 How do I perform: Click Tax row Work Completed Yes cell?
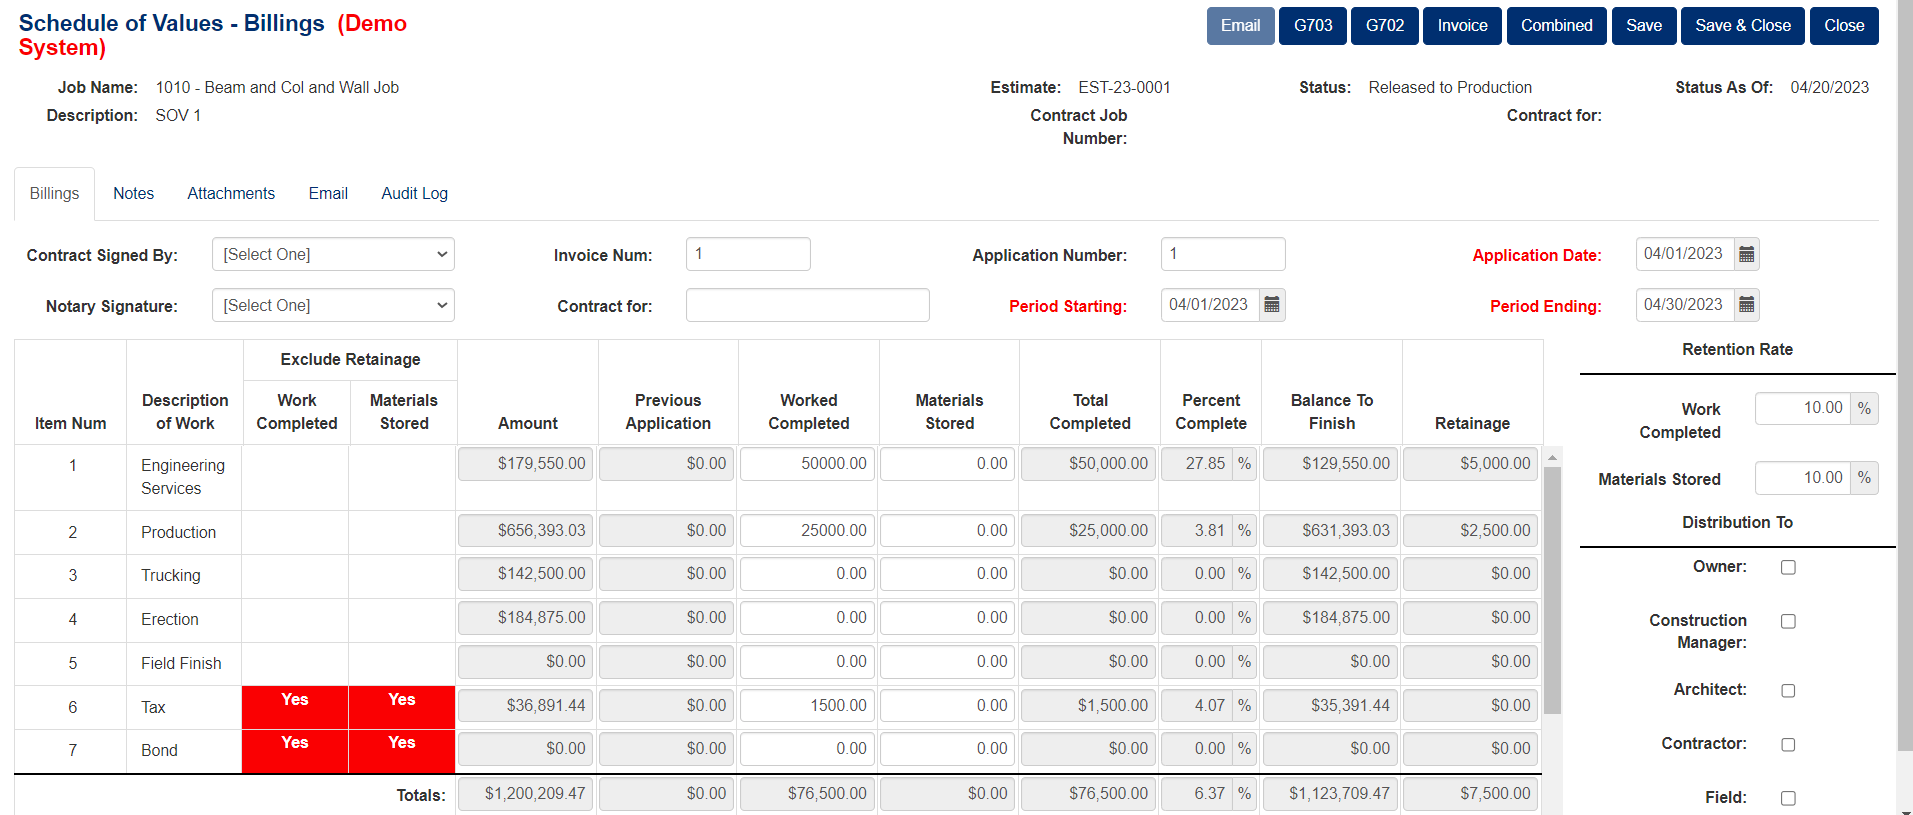pyautogui.click(x=295, y=707)
